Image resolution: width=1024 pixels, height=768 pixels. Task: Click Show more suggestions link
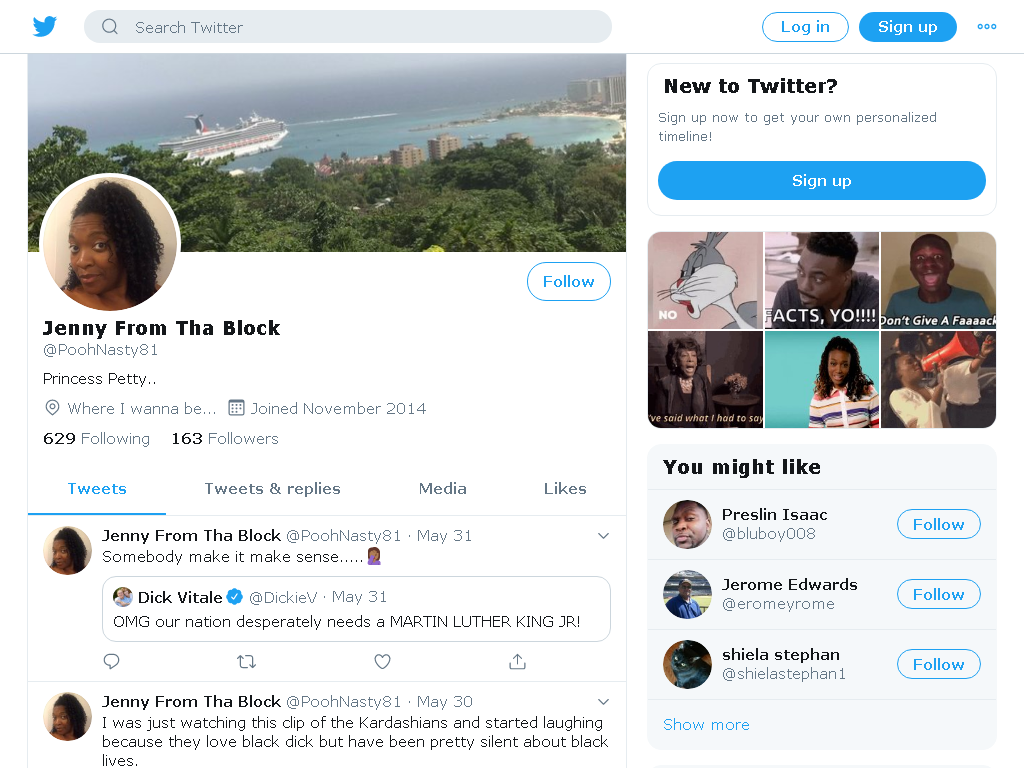[706, 725]
